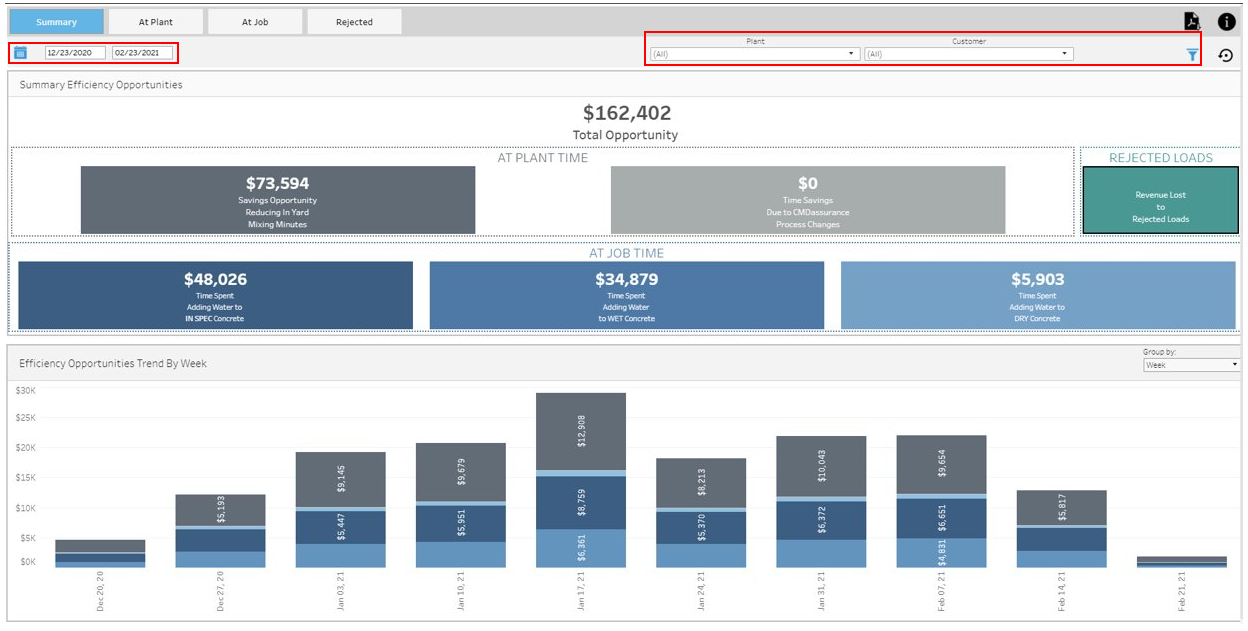Expand the Customer dropdown
Image resolution: width=1248 pixels, height=631 pixels.
tap(969, 54)
